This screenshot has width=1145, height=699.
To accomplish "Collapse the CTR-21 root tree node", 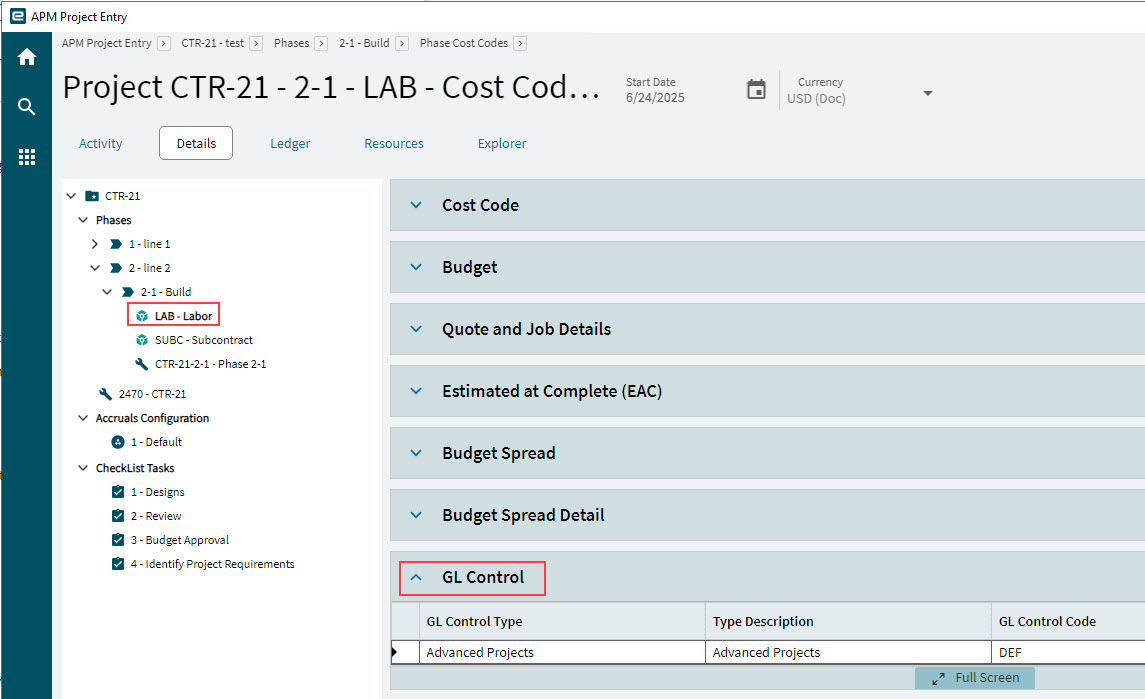I will pyautogui.click(x=71, y=196).
